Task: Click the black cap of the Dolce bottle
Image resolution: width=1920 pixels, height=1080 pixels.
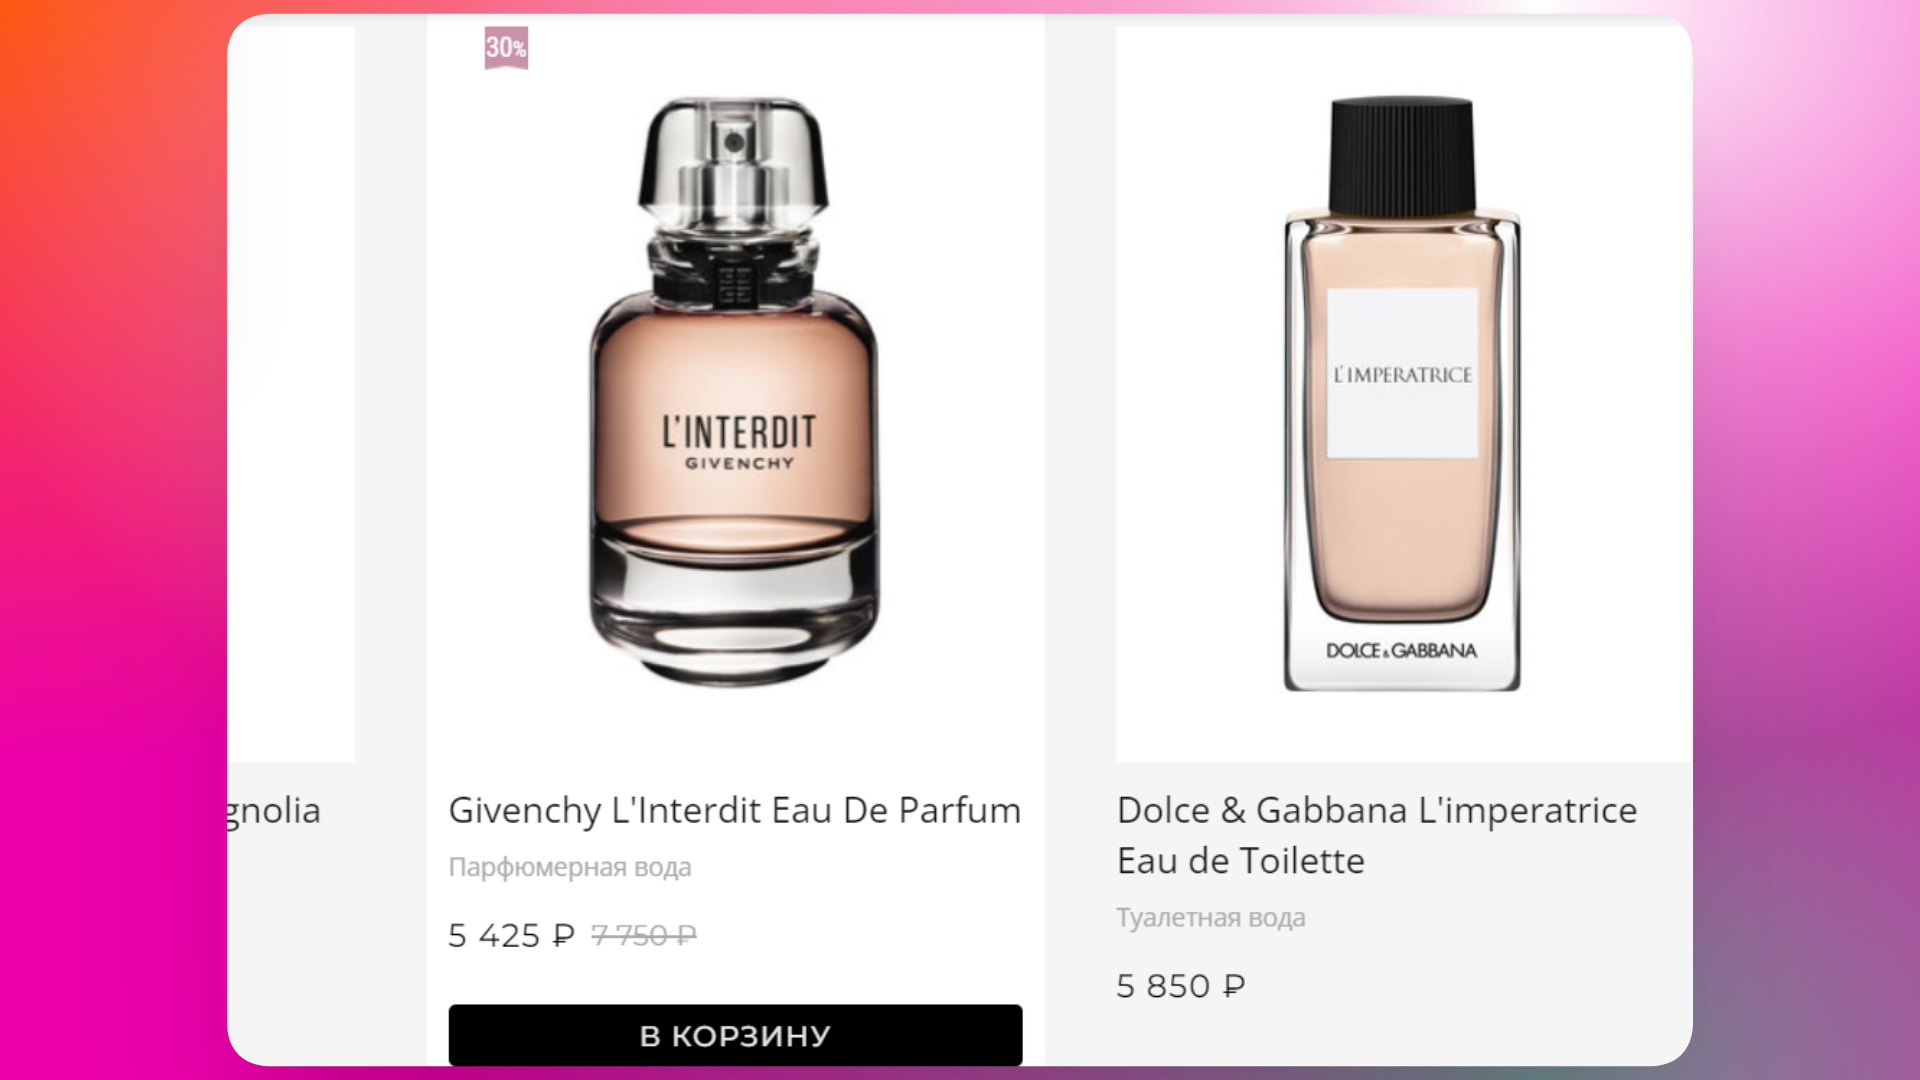Action: [1402, 156]
